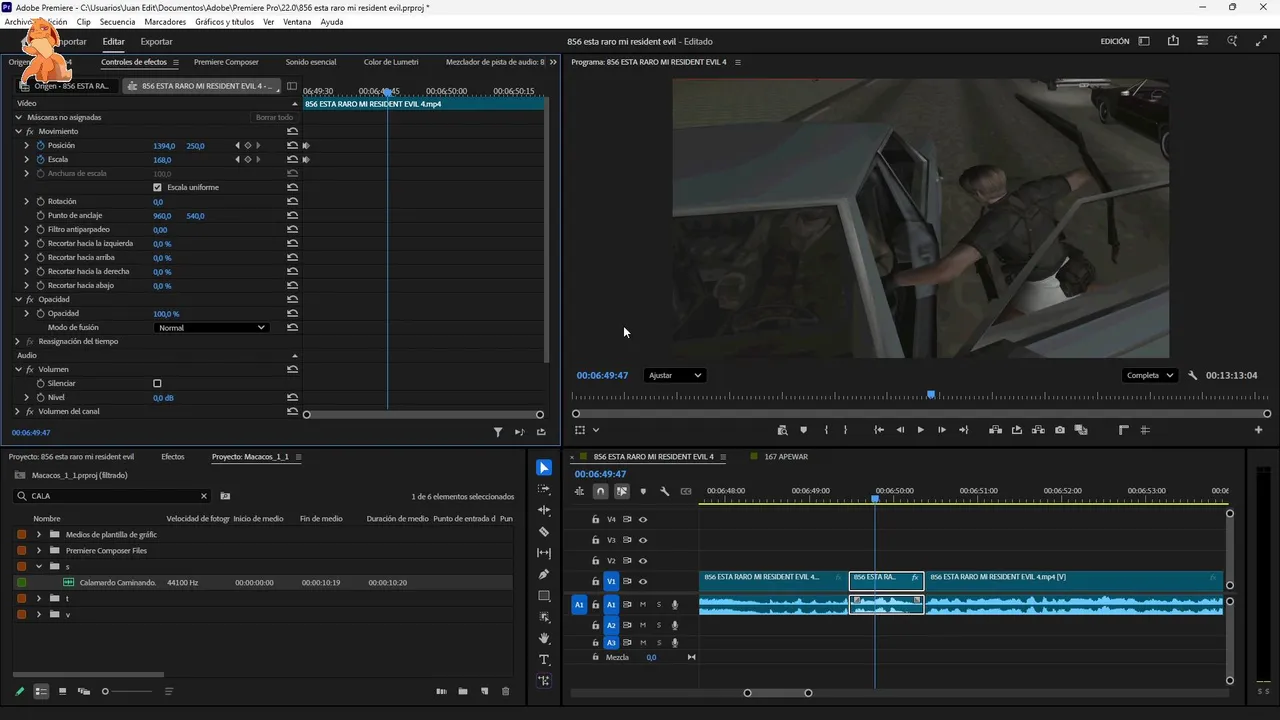The image size is (1280, 720).
Task: Click the Program monitor playhead marker
Action: [x=931, y=395]
